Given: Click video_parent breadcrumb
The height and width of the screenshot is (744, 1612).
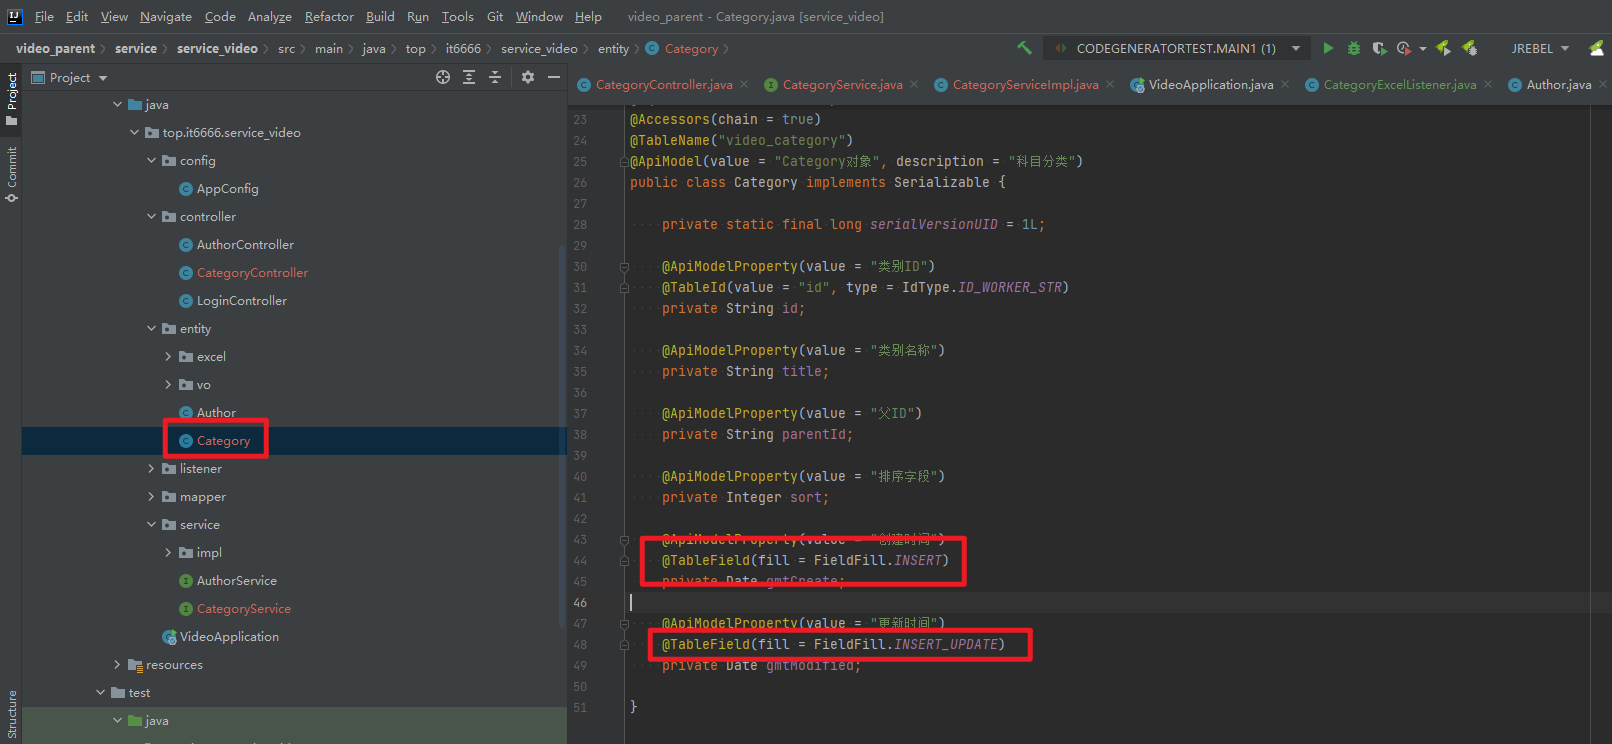Looking at the screenshot, I should [55, 48].
